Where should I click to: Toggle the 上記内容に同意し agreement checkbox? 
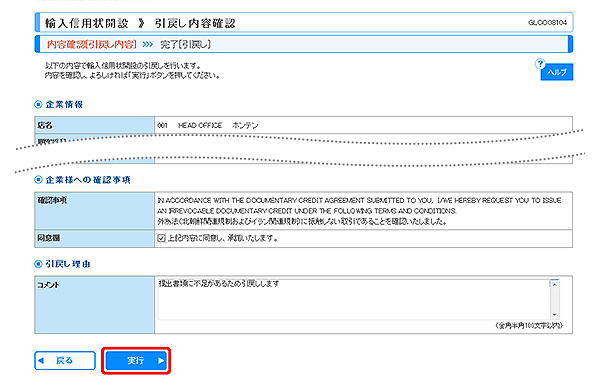coord(161,238)
